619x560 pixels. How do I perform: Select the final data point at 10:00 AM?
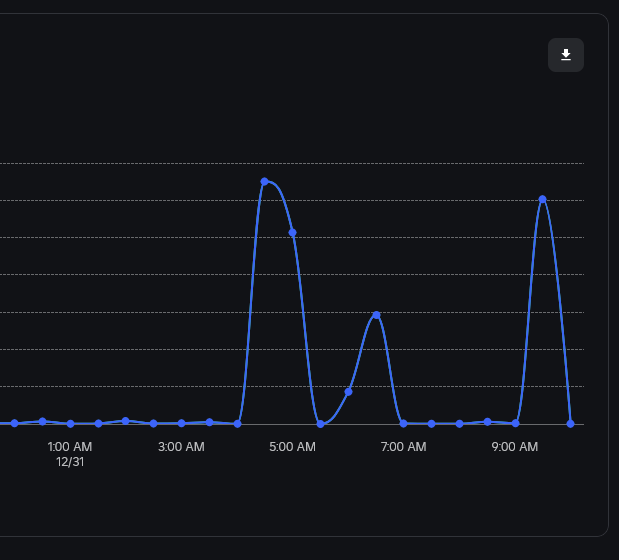tap(570, 424)
